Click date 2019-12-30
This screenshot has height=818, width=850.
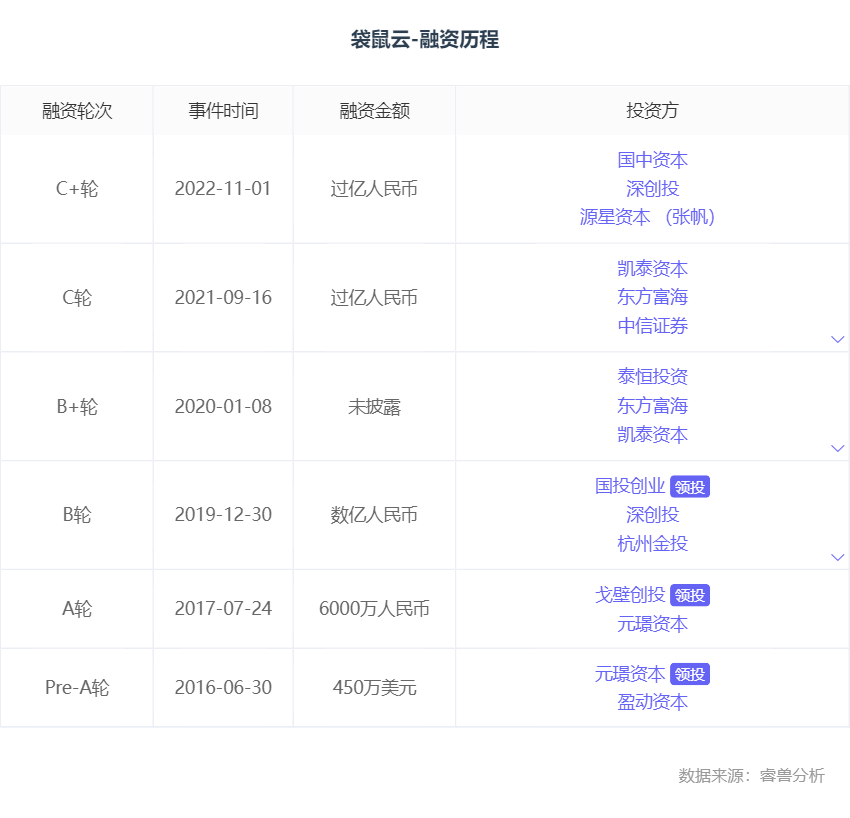pos(223,514)
